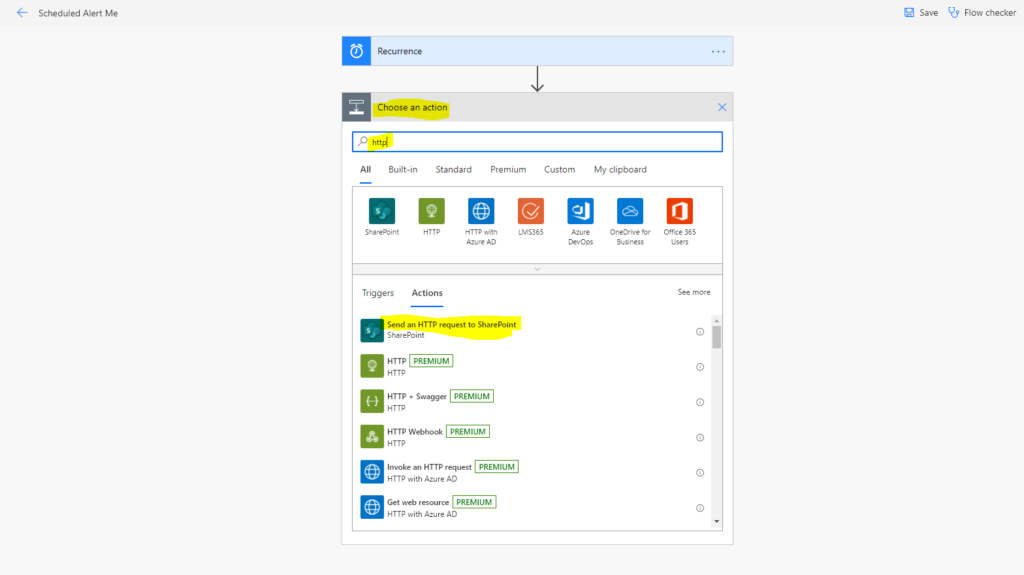This screenshot has height=575, width=1024.
Task: Show info for Invoke an HTTP request
Action: click(x=699, y=473)
